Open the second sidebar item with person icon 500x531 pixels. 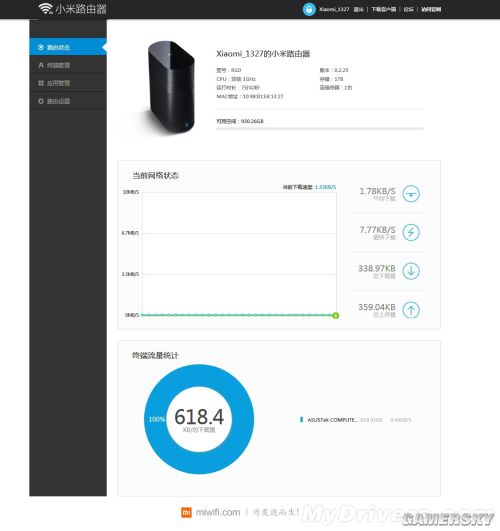tap(68, 65)
